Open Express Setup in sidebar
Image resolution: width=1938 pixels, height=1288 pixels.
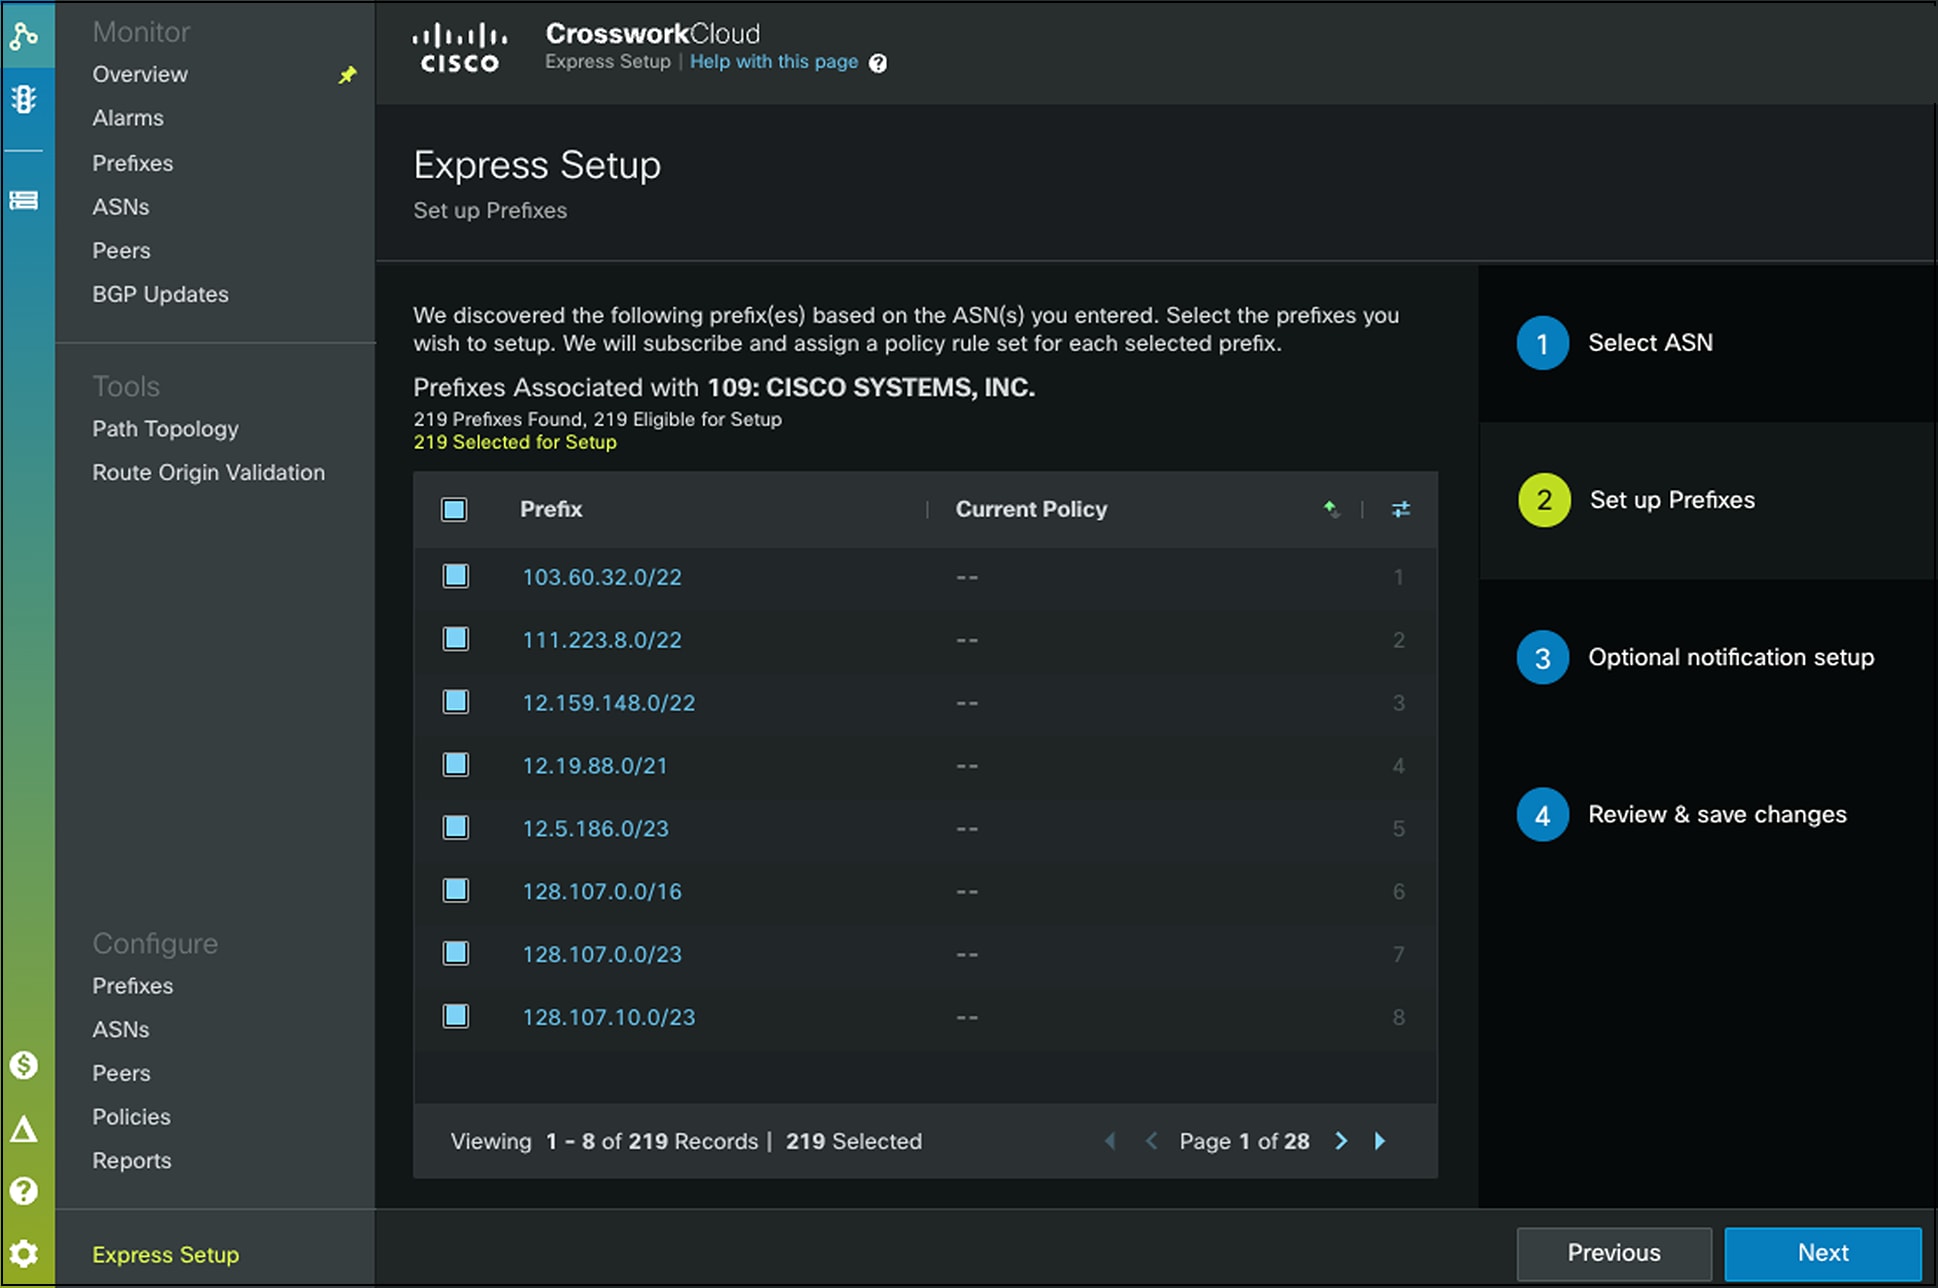[166, 1255]
